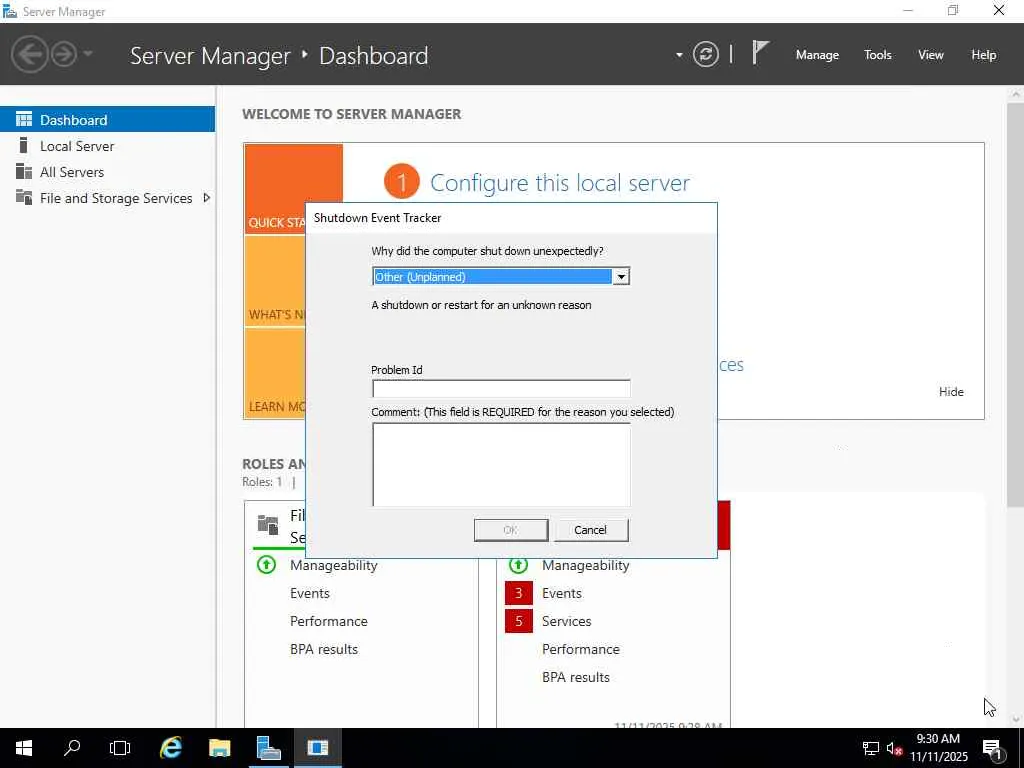Click the forward navigation arrow in Server Manager
The image size is (1024, 768).
(x=64, y=54)
